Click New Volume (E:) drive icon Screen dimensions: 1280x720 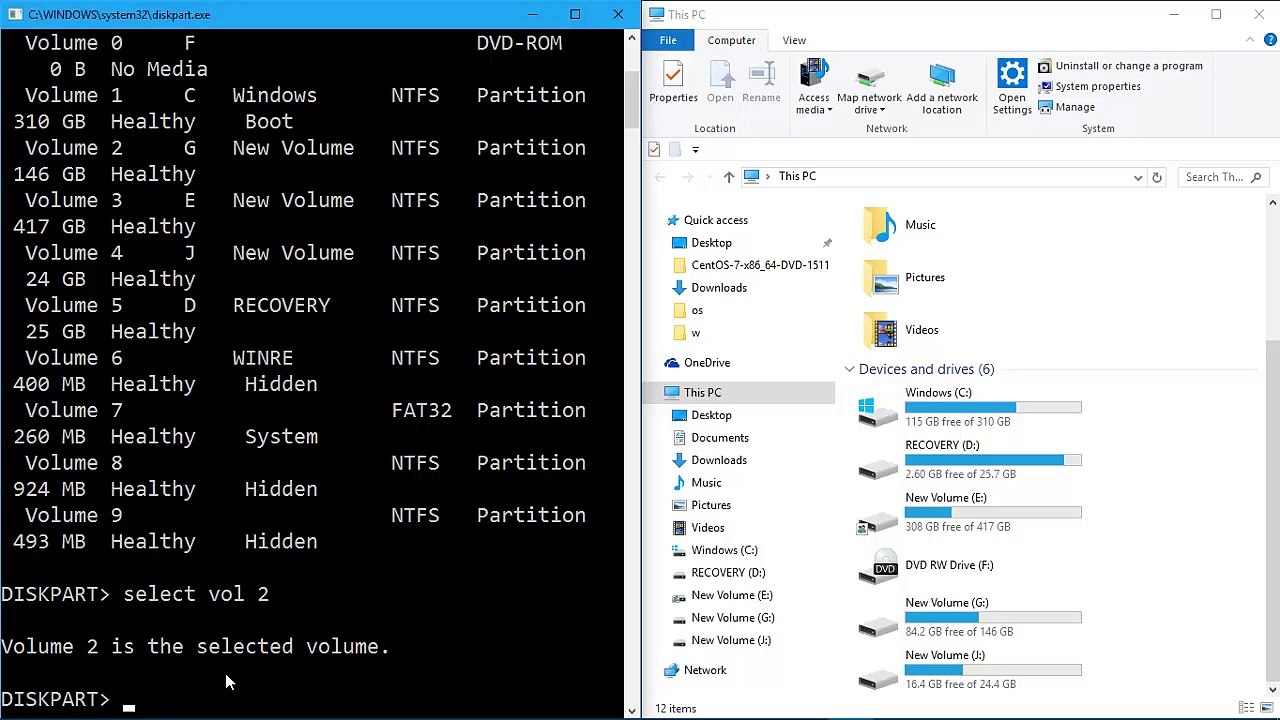tap(878, 520)
